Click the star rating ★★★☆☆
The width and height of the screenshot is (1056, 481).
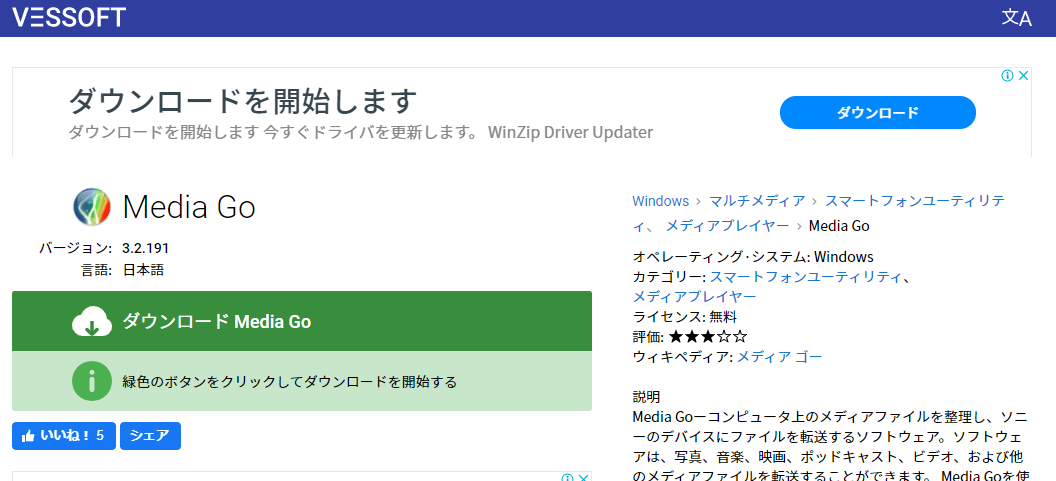(x=708, y=337)
